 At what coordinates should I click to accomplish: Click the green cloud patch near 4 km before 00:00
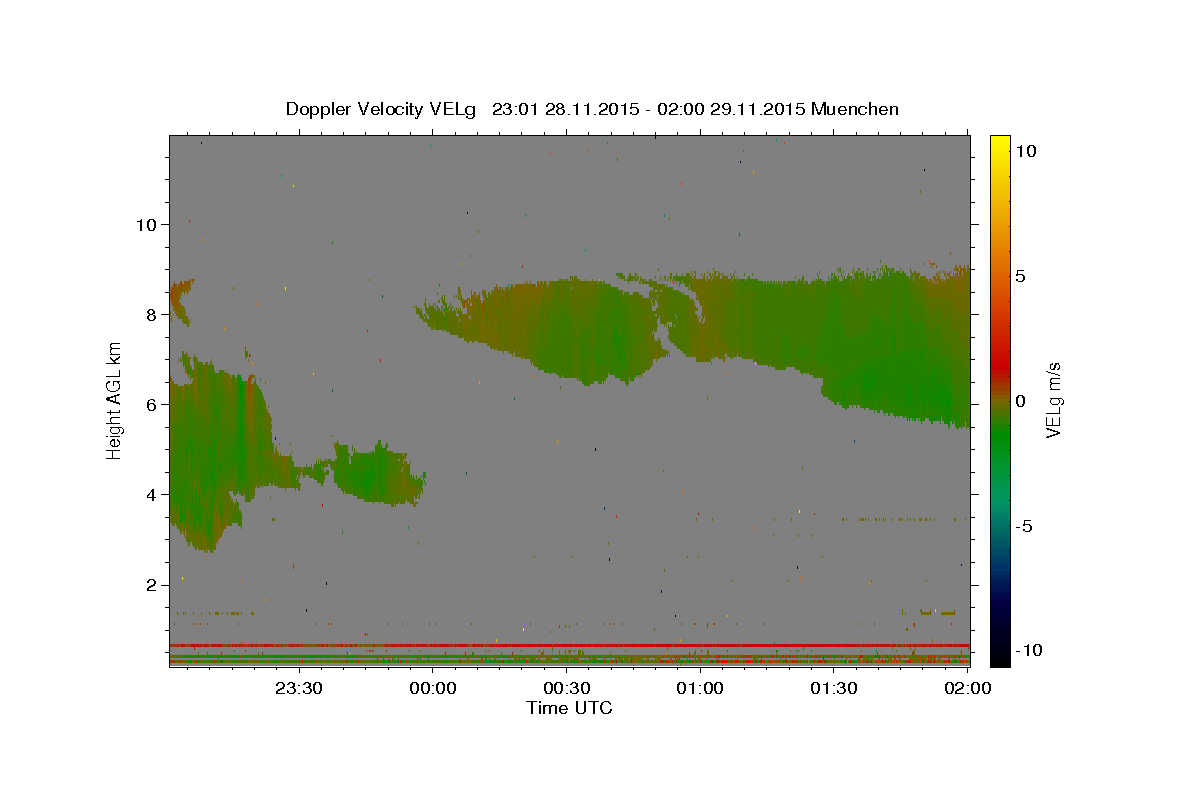pos(378,473)
